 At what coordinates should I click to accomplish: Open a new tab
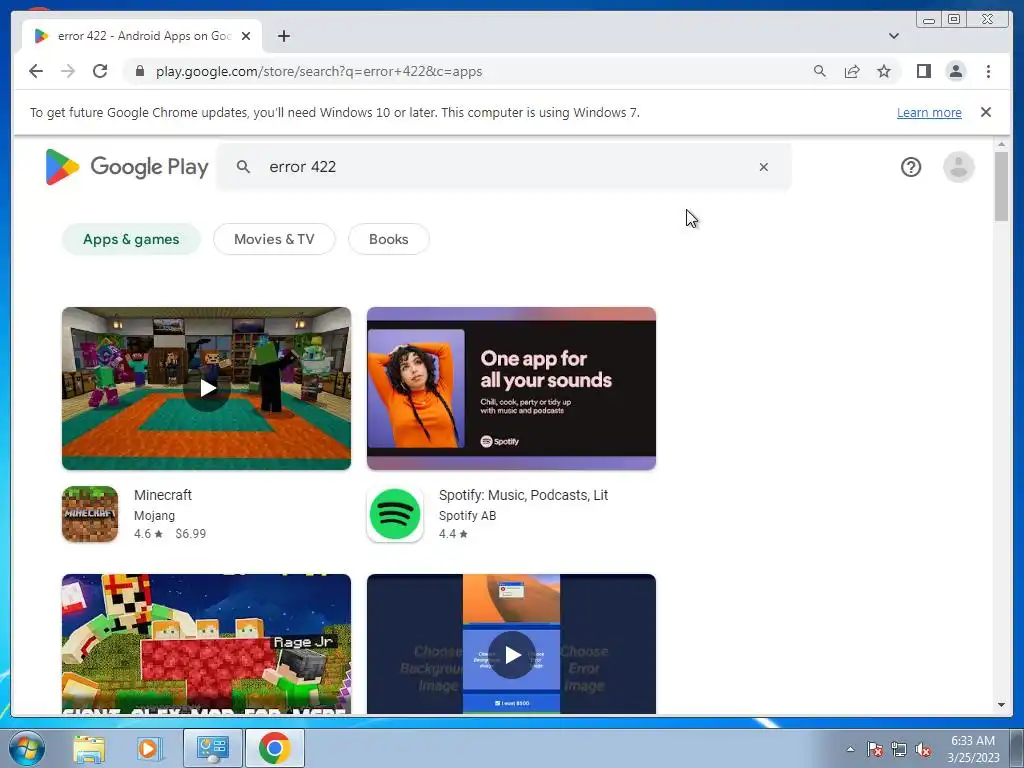pos(283,36)
